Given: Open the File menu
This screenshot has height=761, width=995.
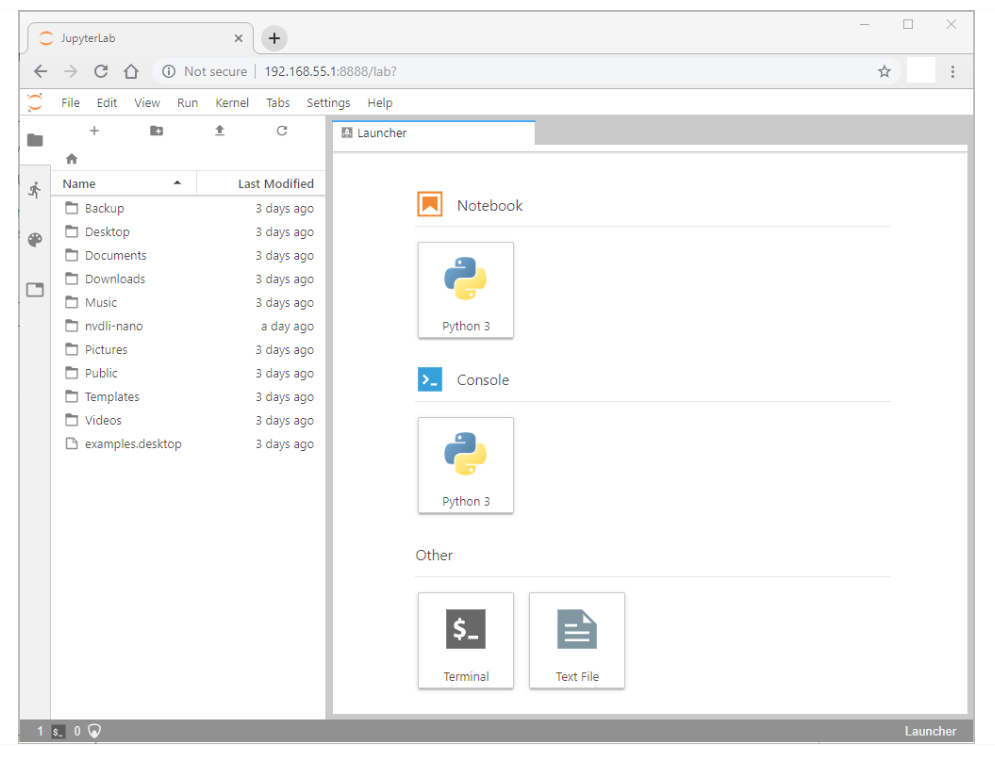Looking at the screenshot, I should 70,103.
